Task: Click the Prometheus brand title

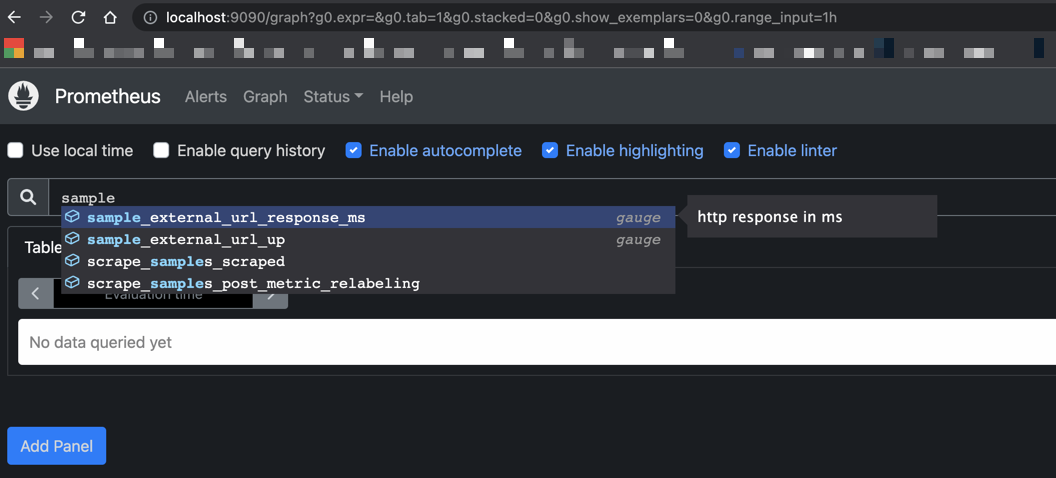Action: pos(108,96)
